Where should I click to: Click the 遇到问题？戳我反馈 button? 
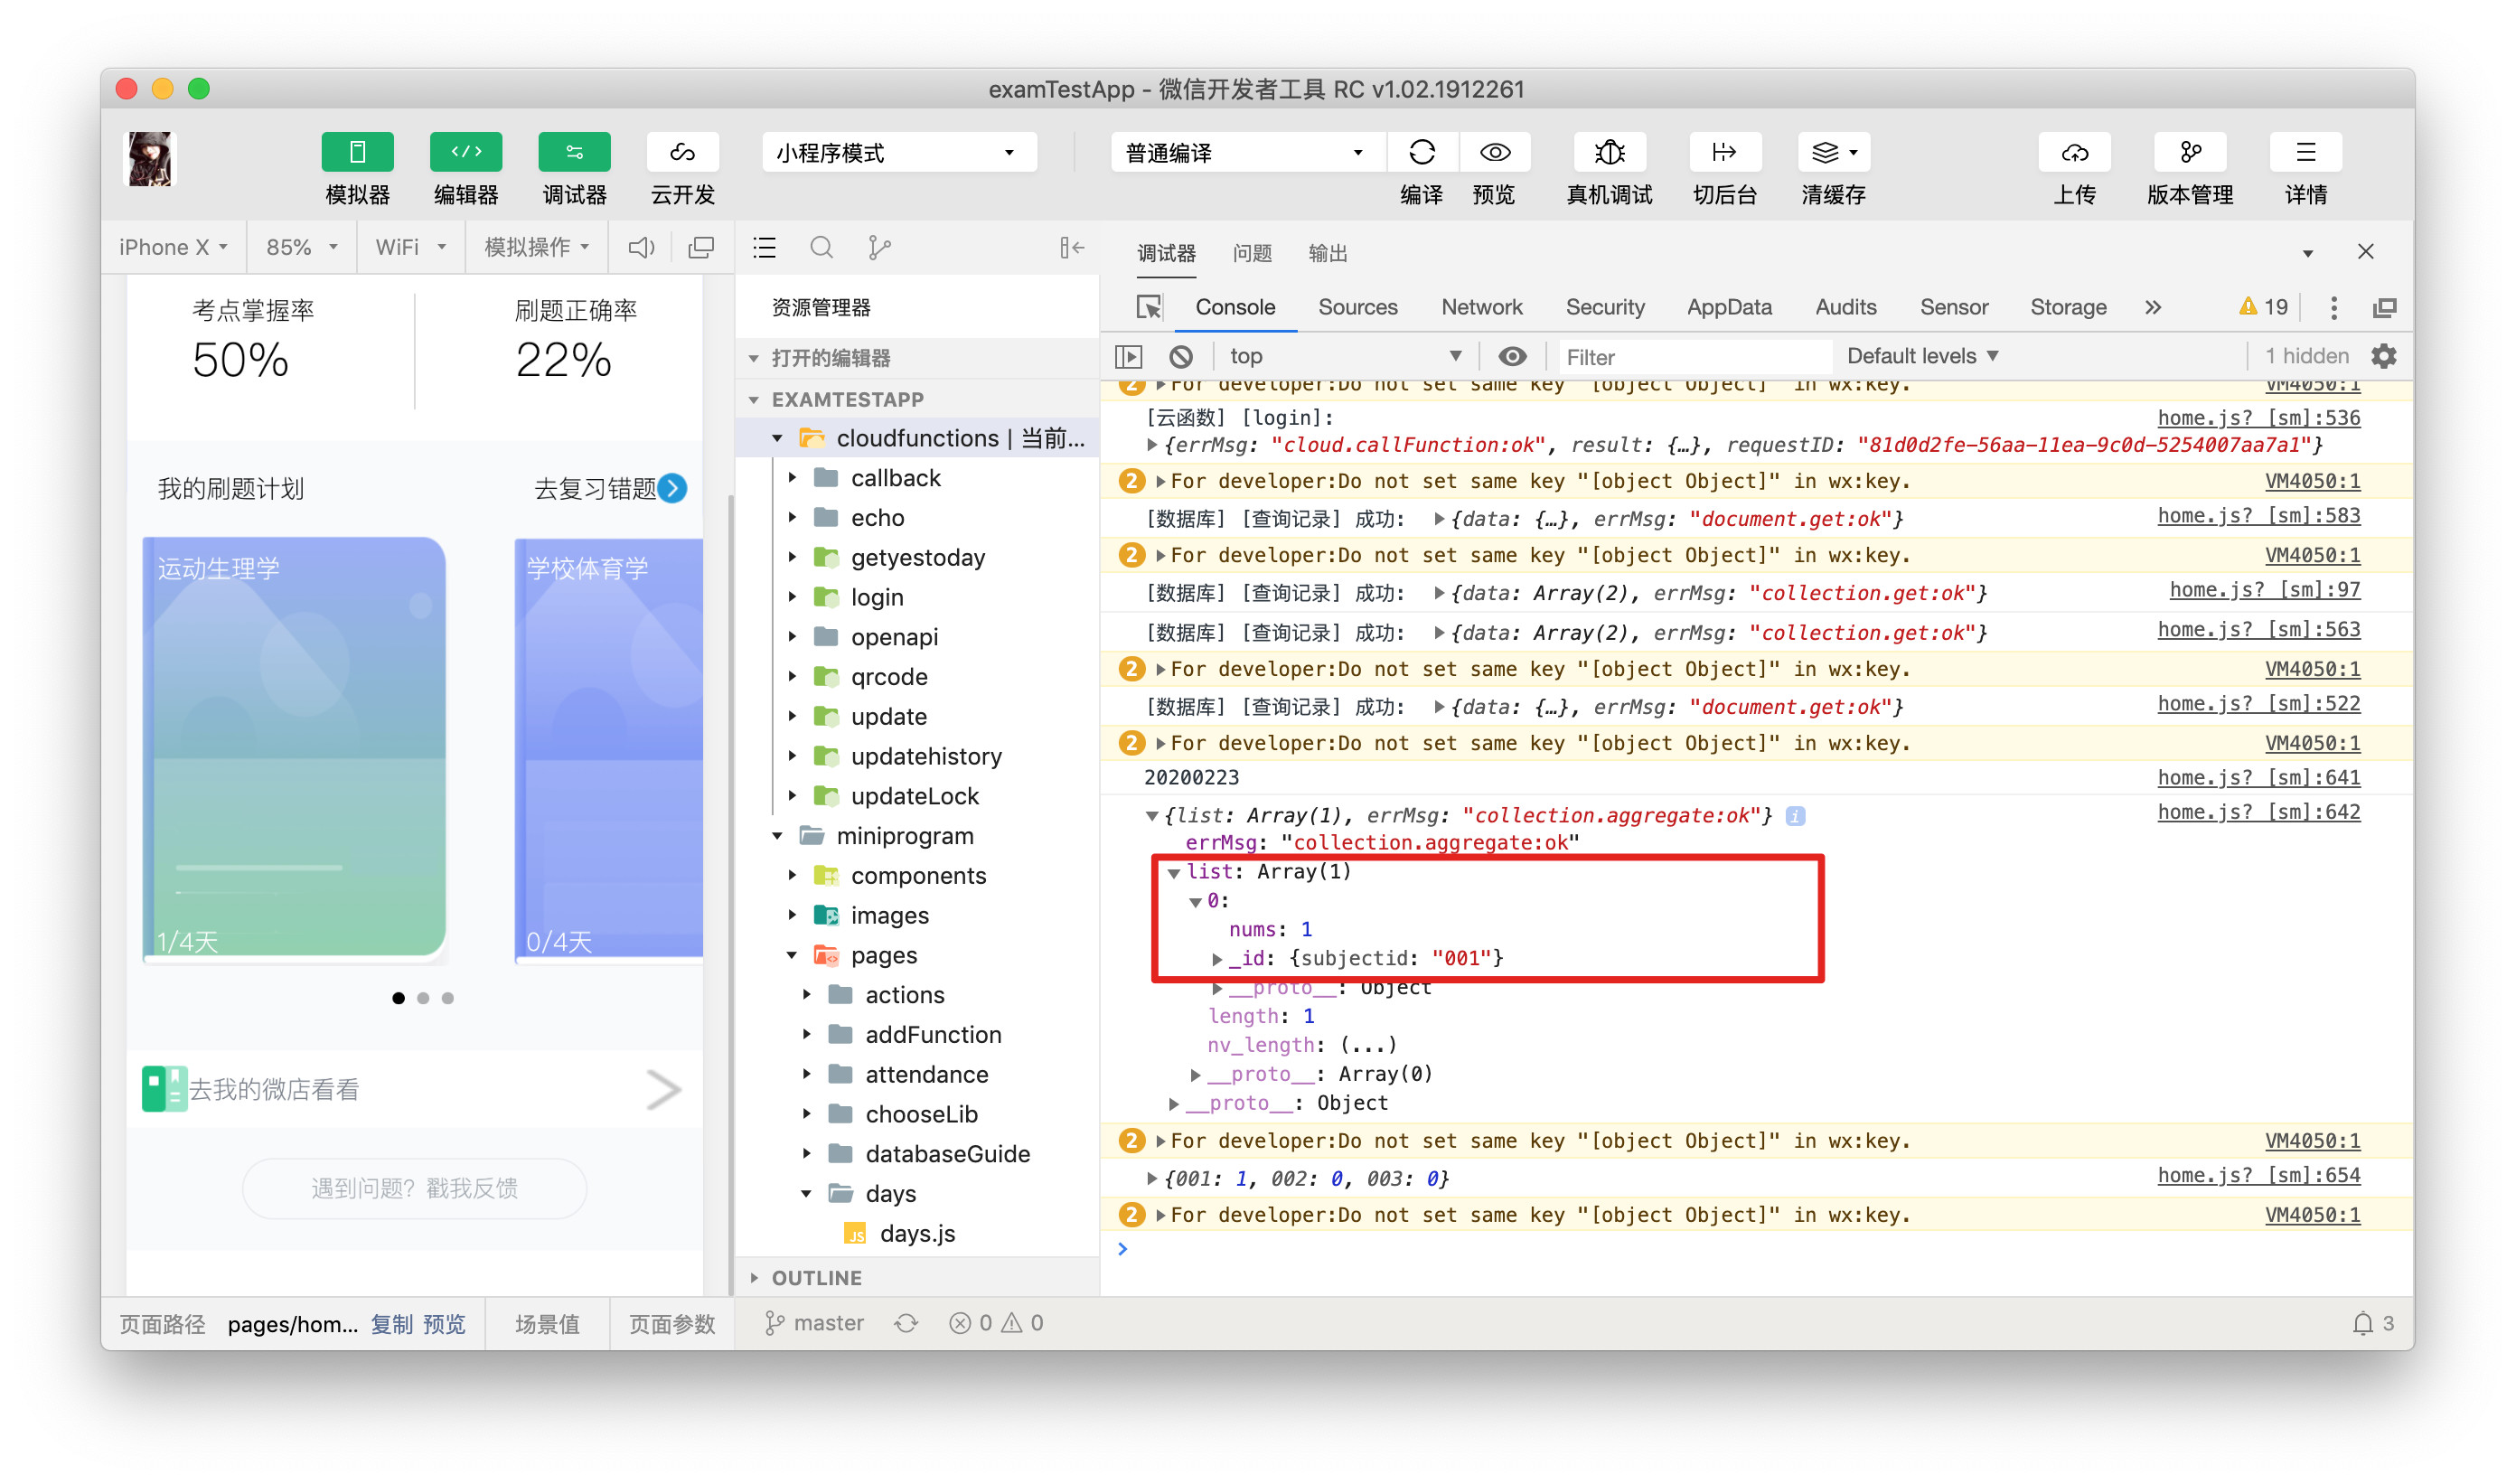coord(414,1188)
